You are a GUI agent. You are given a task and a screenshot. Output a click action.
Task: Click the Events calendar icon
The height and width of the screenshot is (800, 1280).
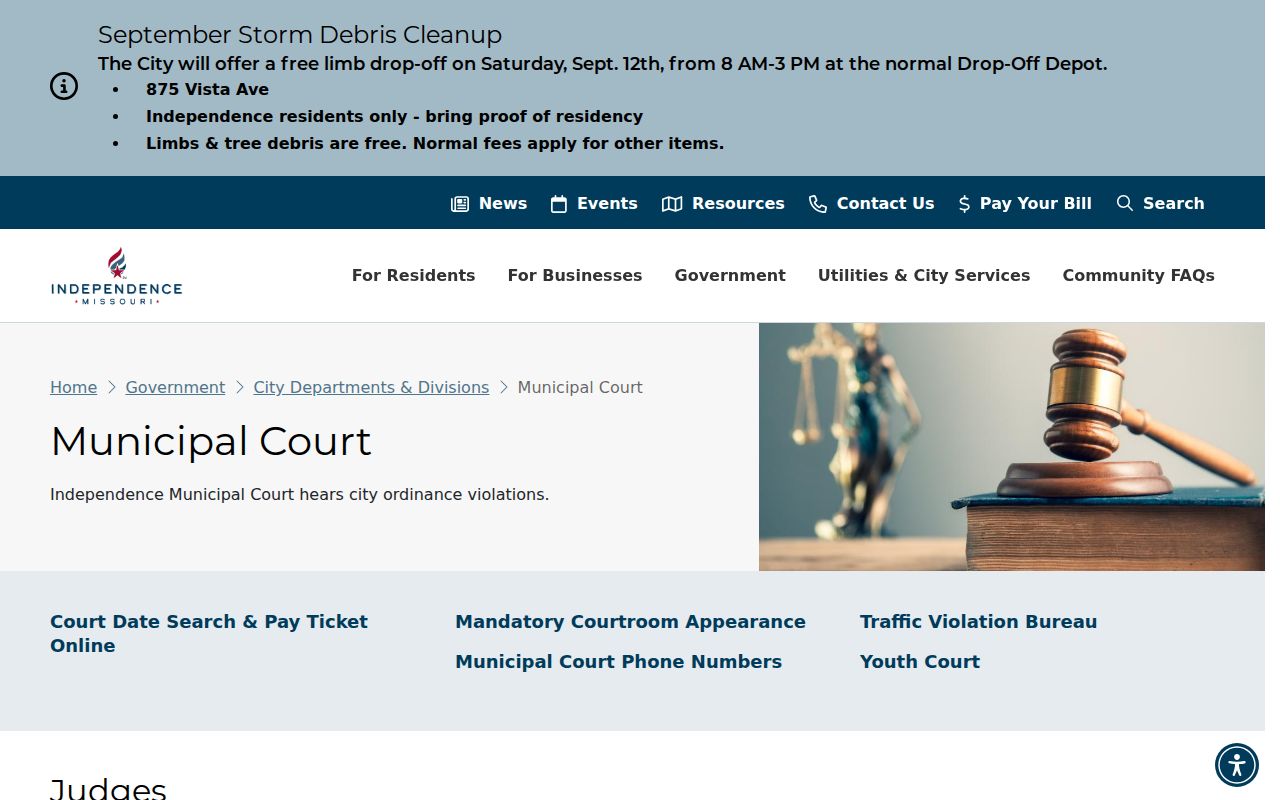tap(559, 204)
